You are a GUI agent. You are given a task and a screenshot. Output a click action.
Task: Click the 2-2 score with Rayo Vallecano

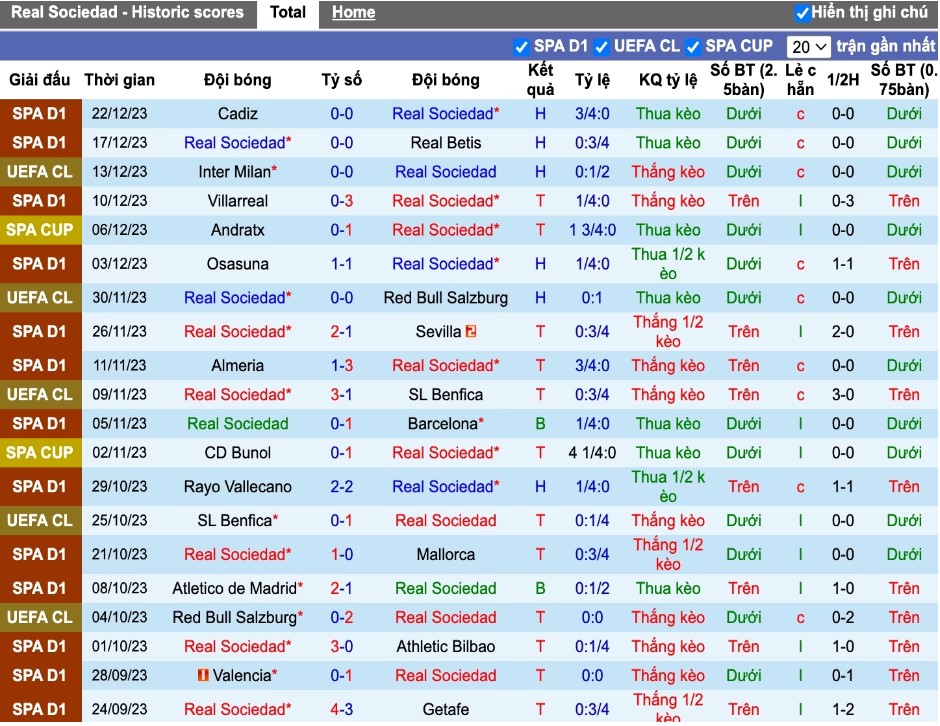point(341,486)
